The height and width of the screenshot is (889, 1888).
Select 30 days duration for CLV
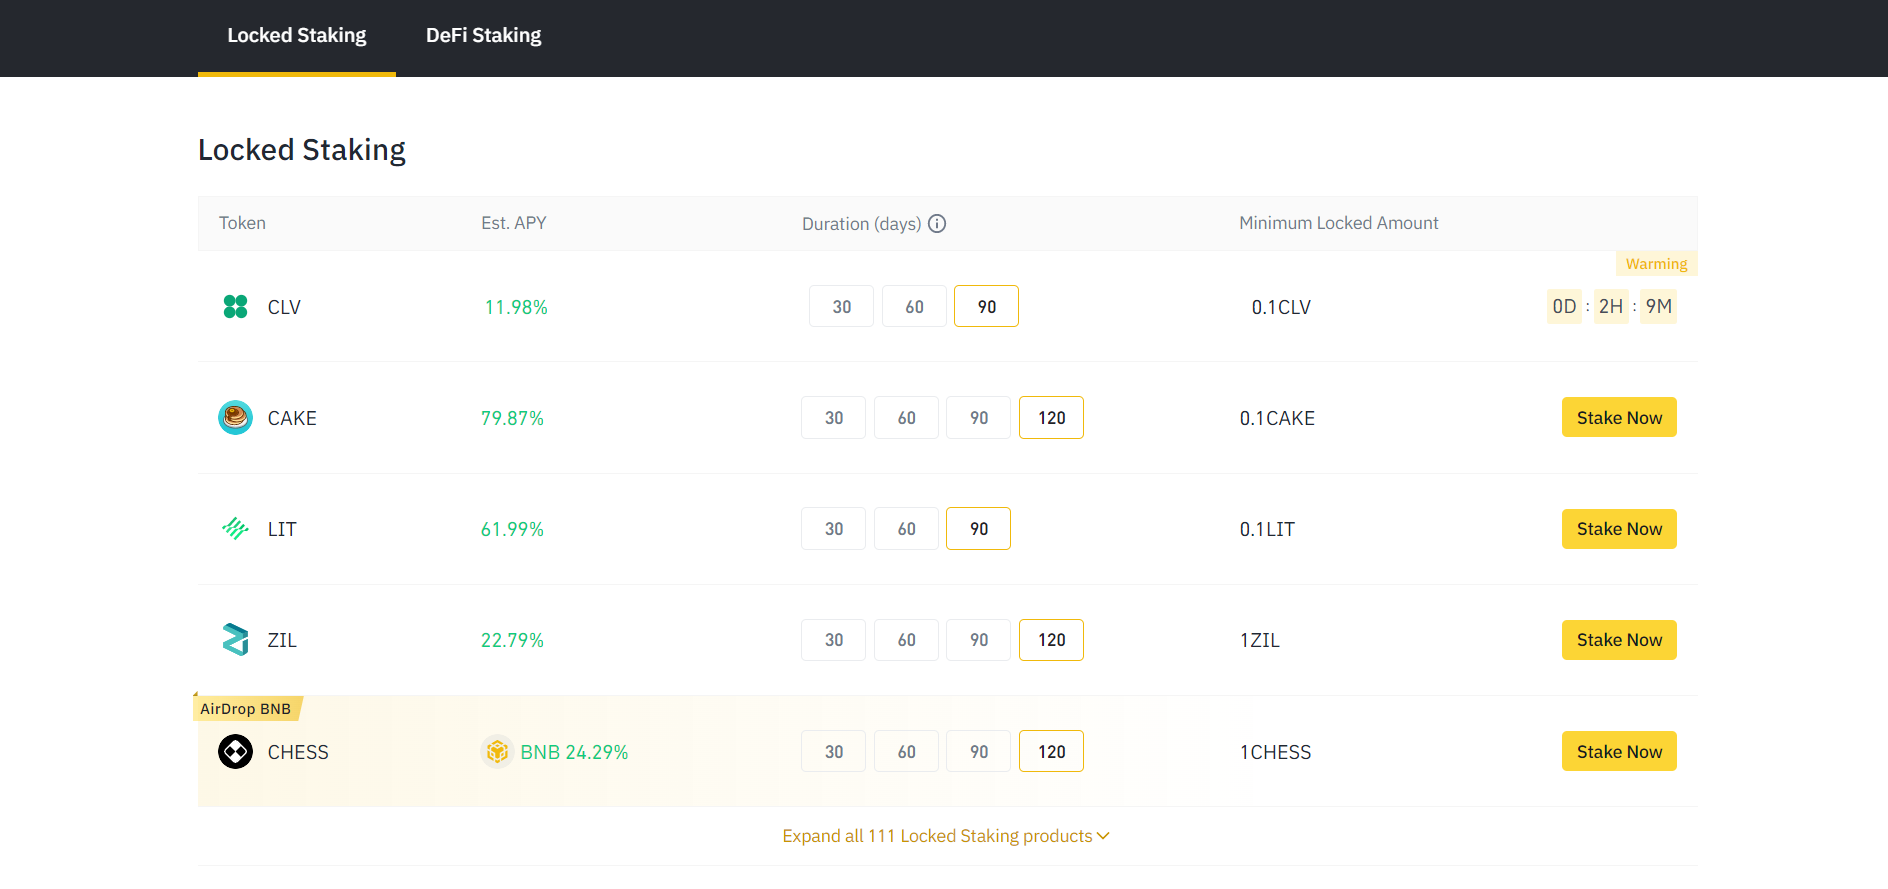(841, 306)
